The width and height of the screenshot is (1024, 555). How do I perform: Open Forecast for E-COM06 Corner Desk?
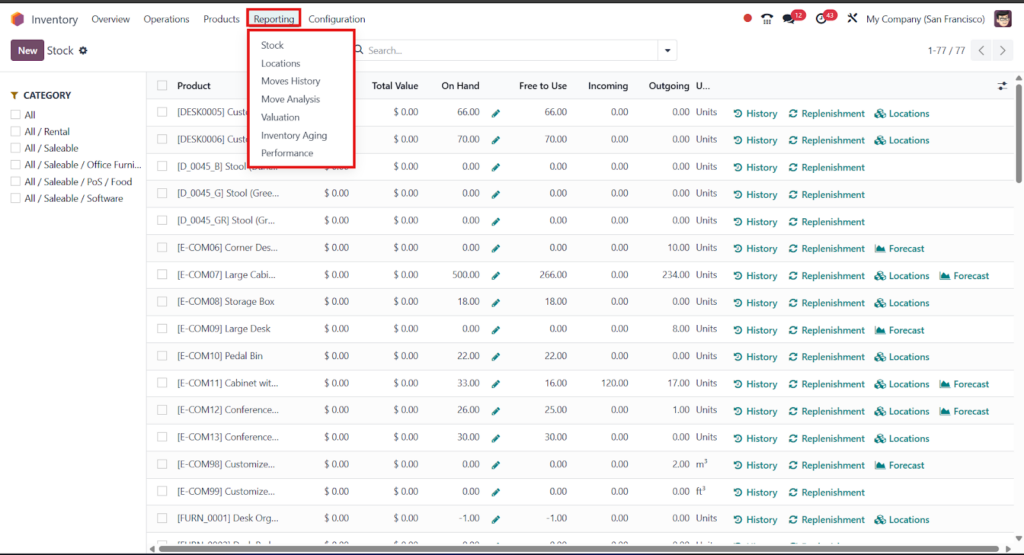(x=899, y=248)
